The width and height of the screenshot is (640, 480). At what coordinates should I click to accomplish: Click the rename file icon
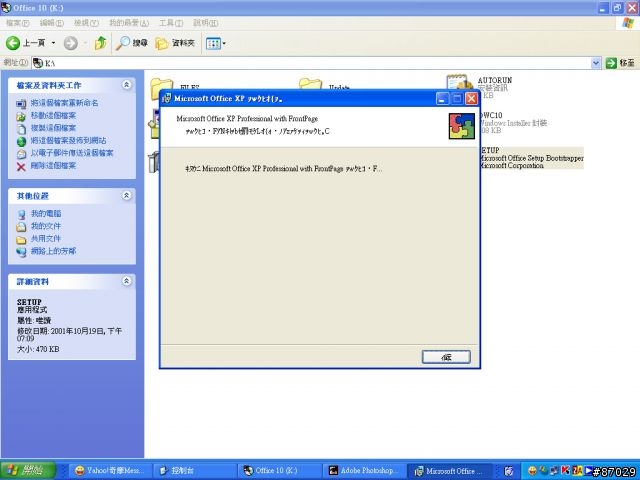pos(21,104)
